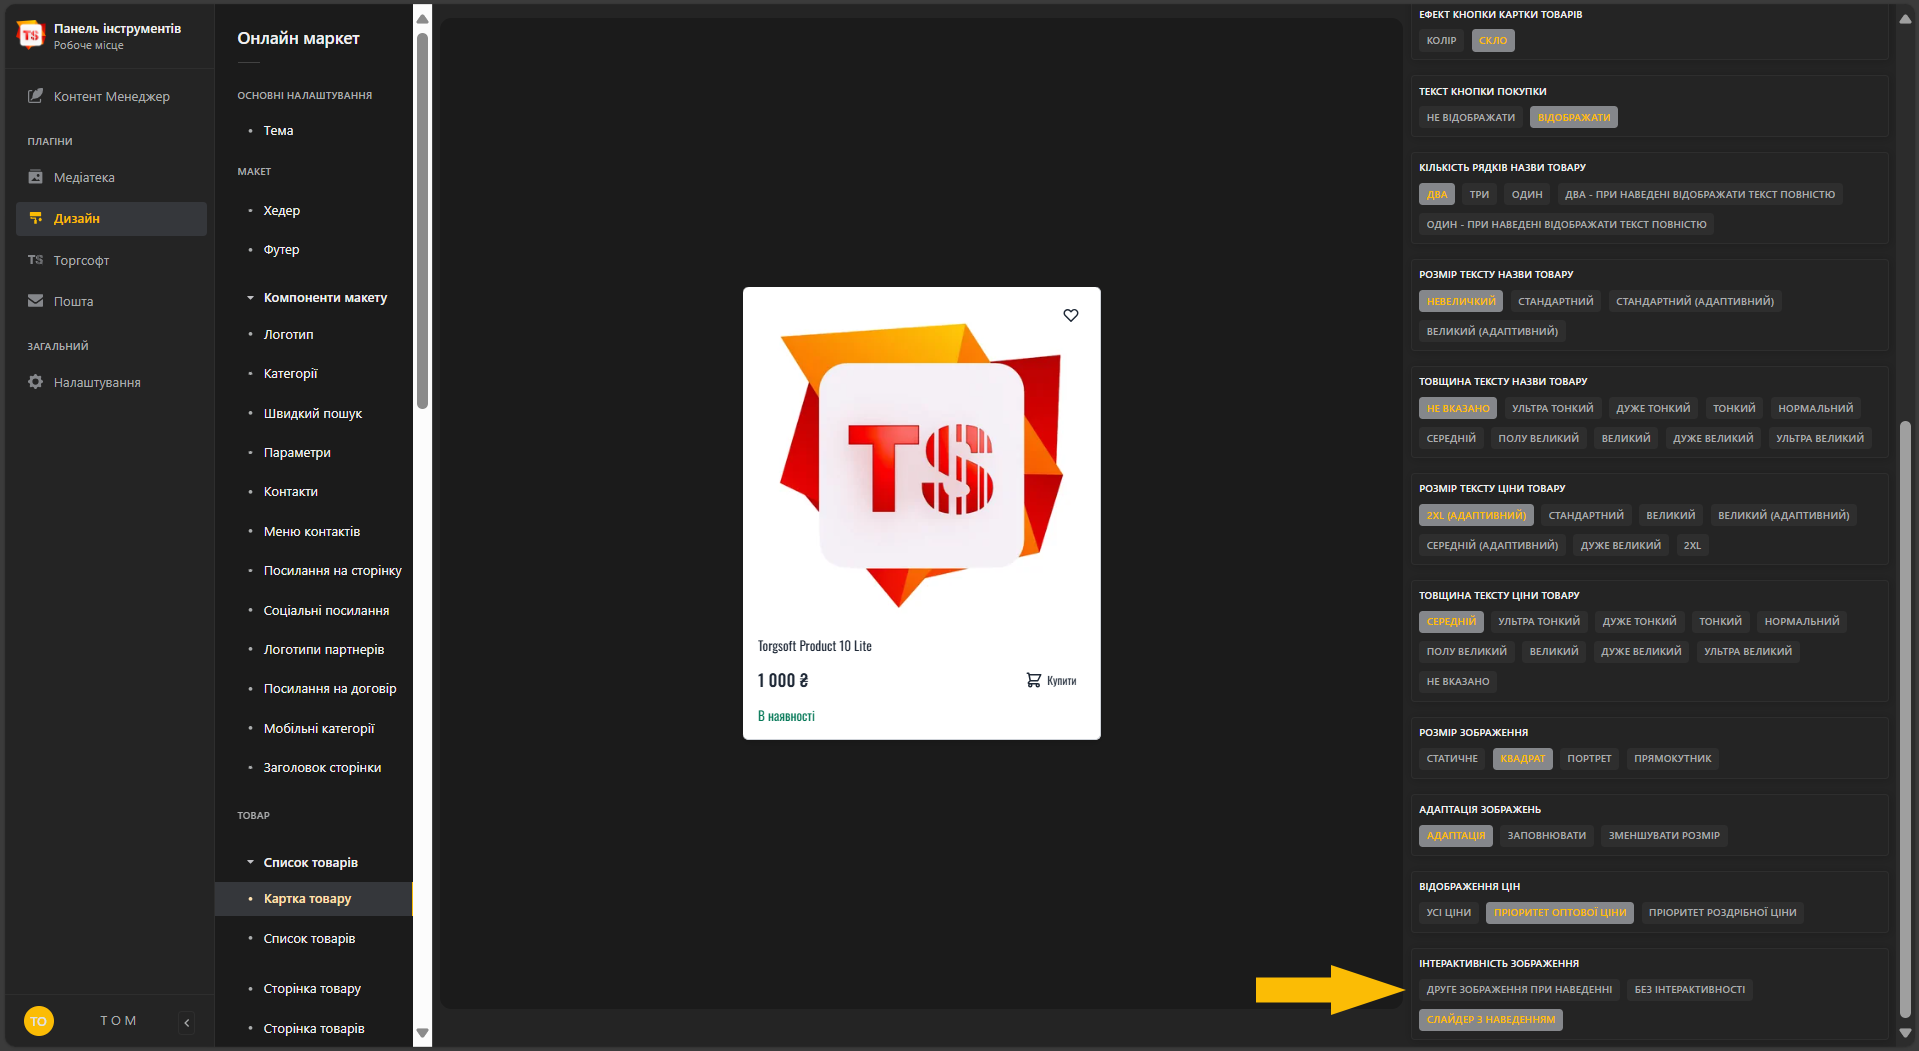Go to Пошта menu item
Screen dimensions: 1919x1051
point(111,301)
